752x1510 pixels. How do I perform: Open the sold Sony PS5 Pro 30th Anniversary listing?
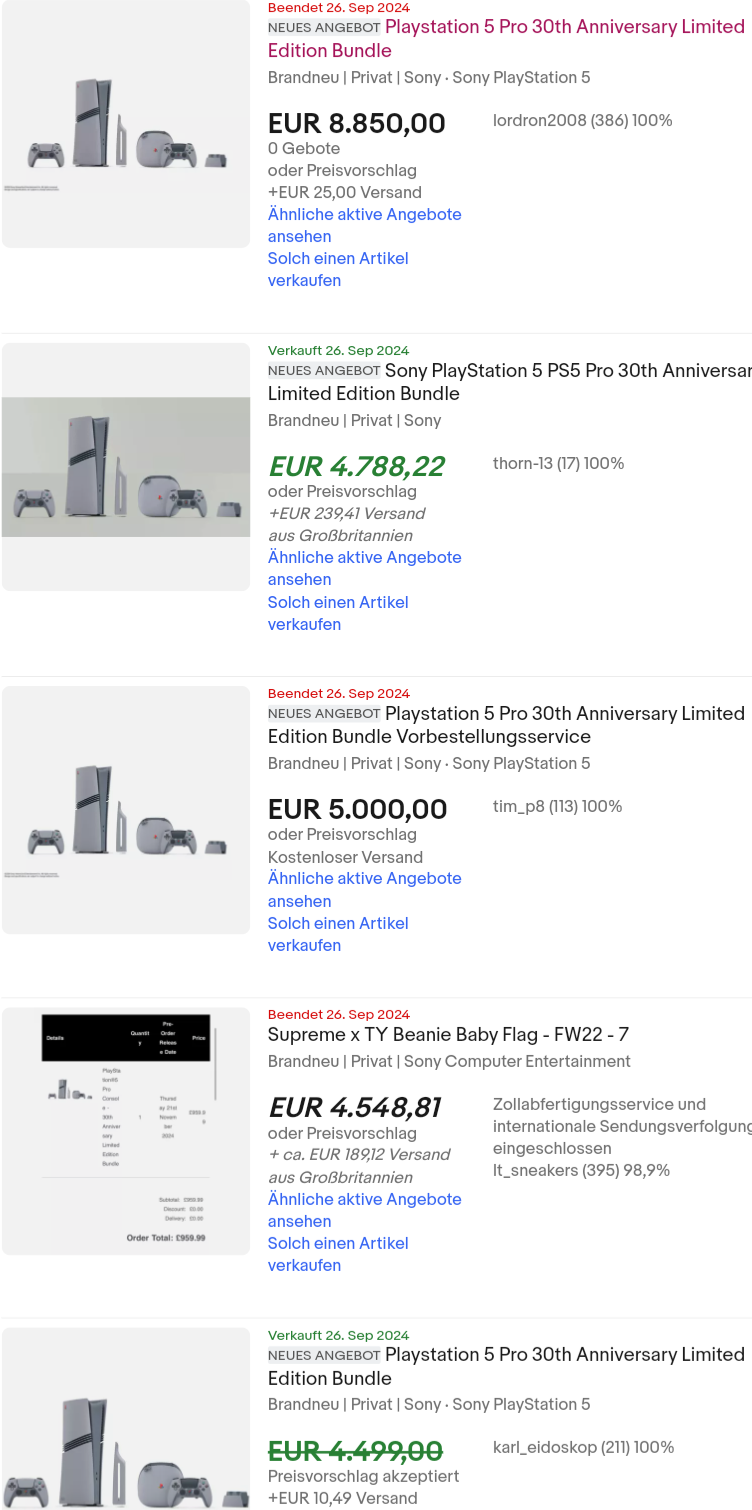[x=504, y=381]
